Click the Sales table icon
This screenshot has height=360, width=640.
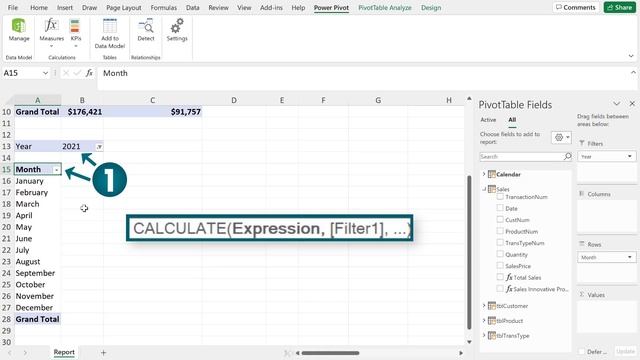pyautogui.click(x=492, y=189)
